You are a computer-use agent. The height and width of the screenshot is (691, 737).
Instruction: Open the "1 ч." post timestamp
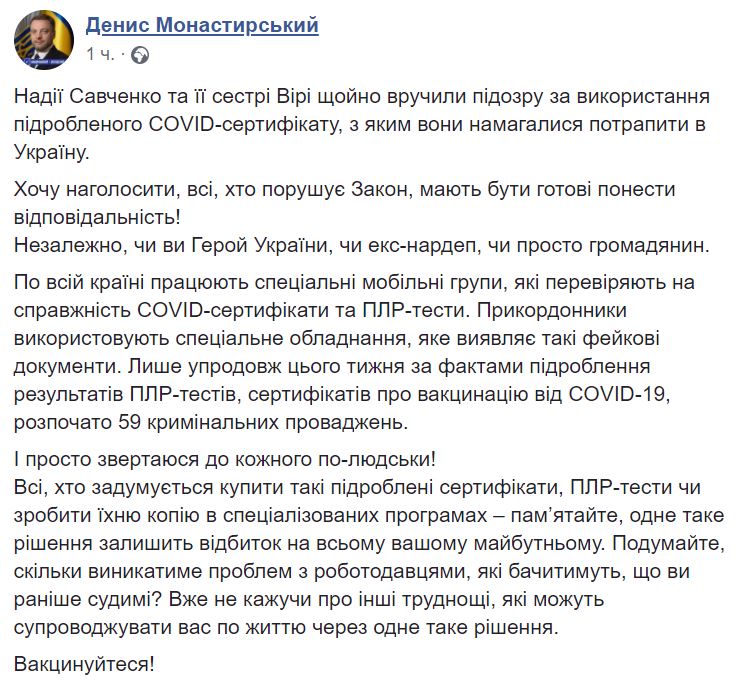click(x=101, y=54)
